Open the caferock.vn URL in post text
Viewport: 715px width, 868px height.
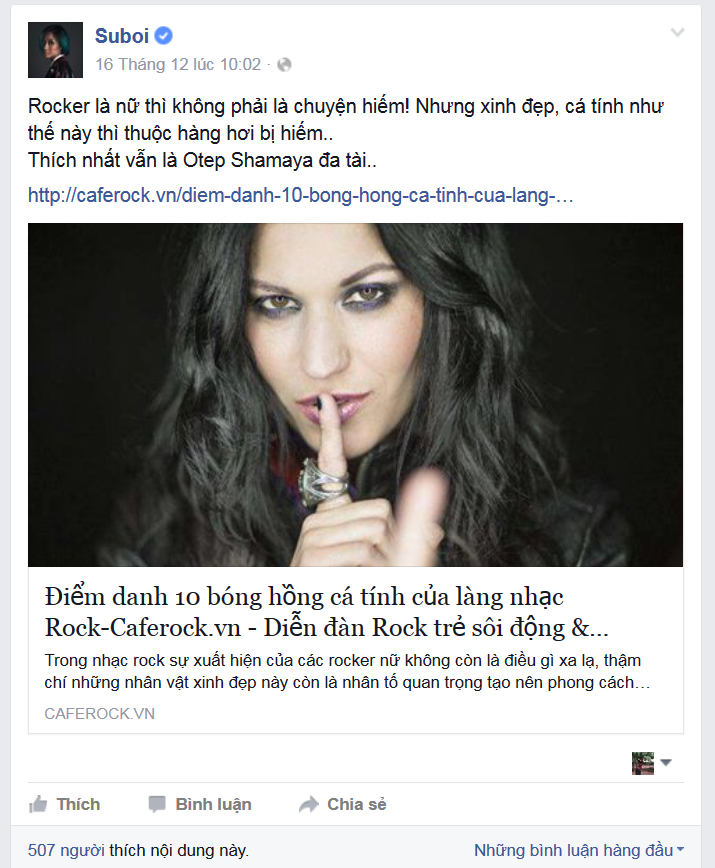[300, 195]
